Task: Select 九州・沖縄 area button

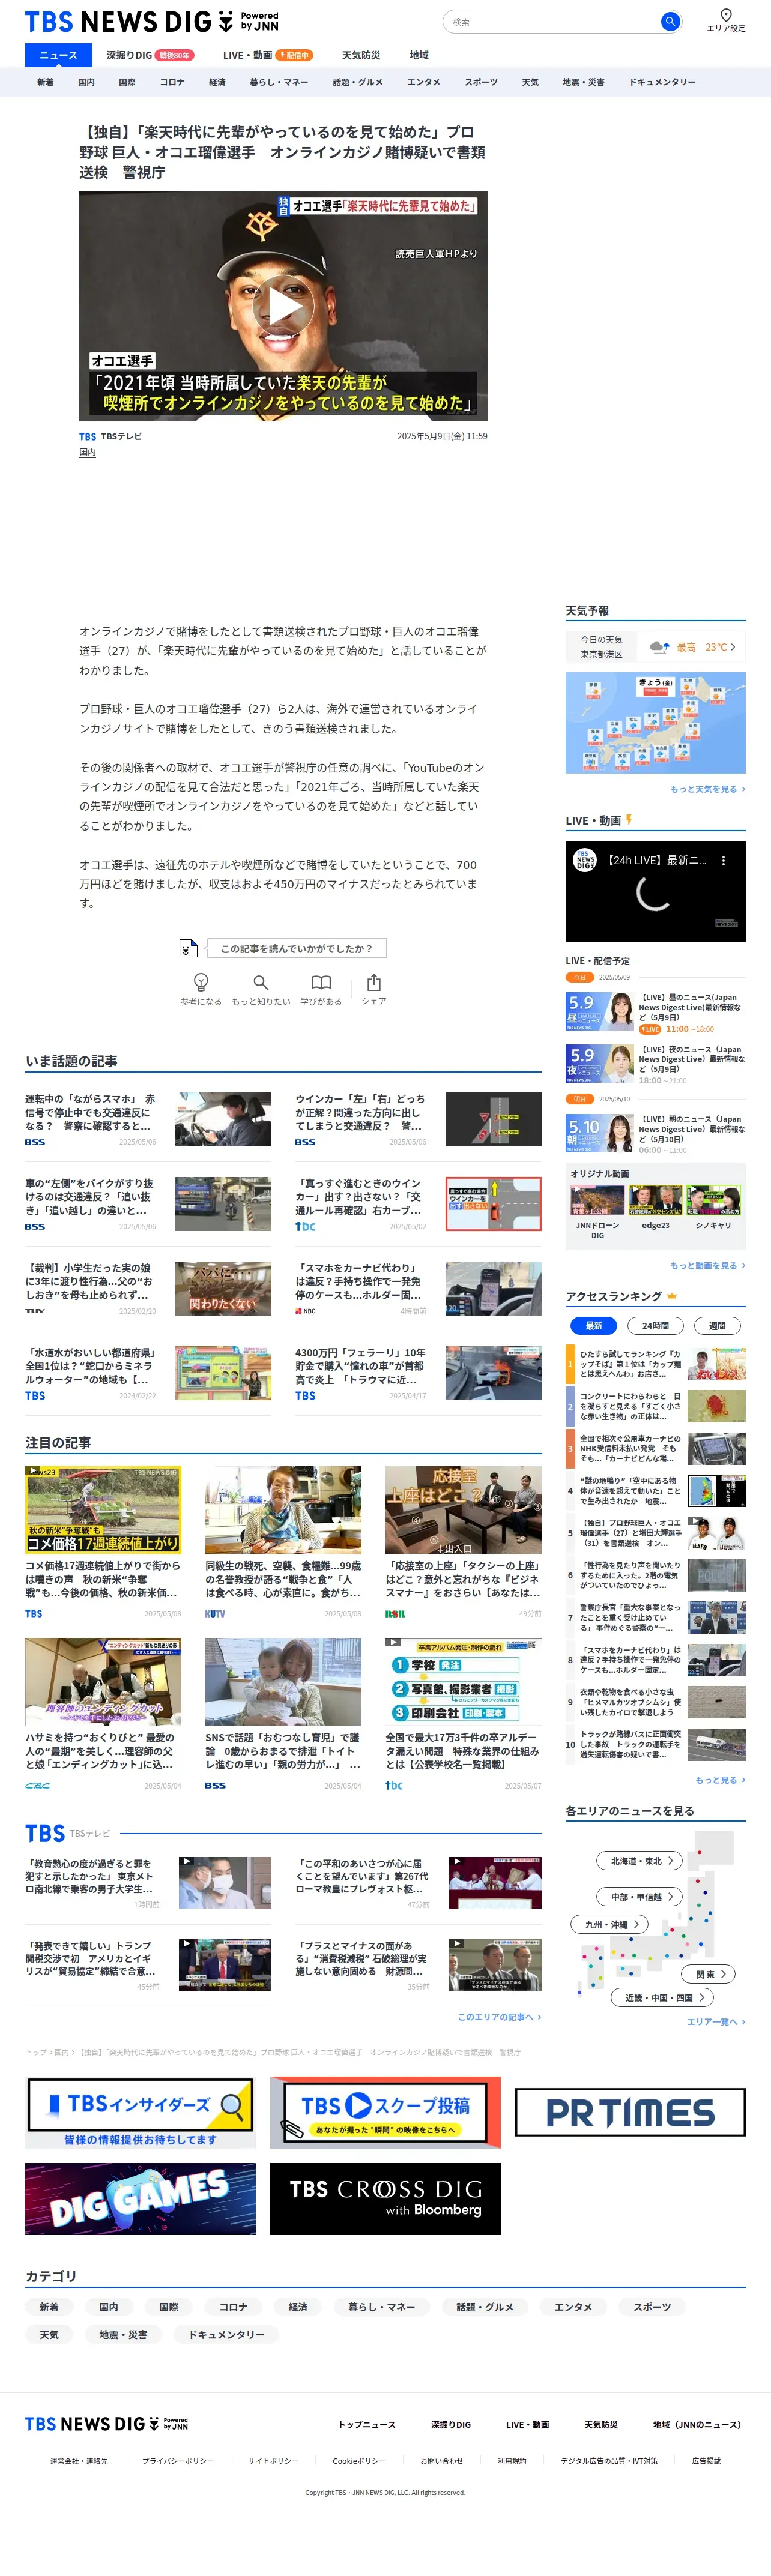Action: 610,1924
